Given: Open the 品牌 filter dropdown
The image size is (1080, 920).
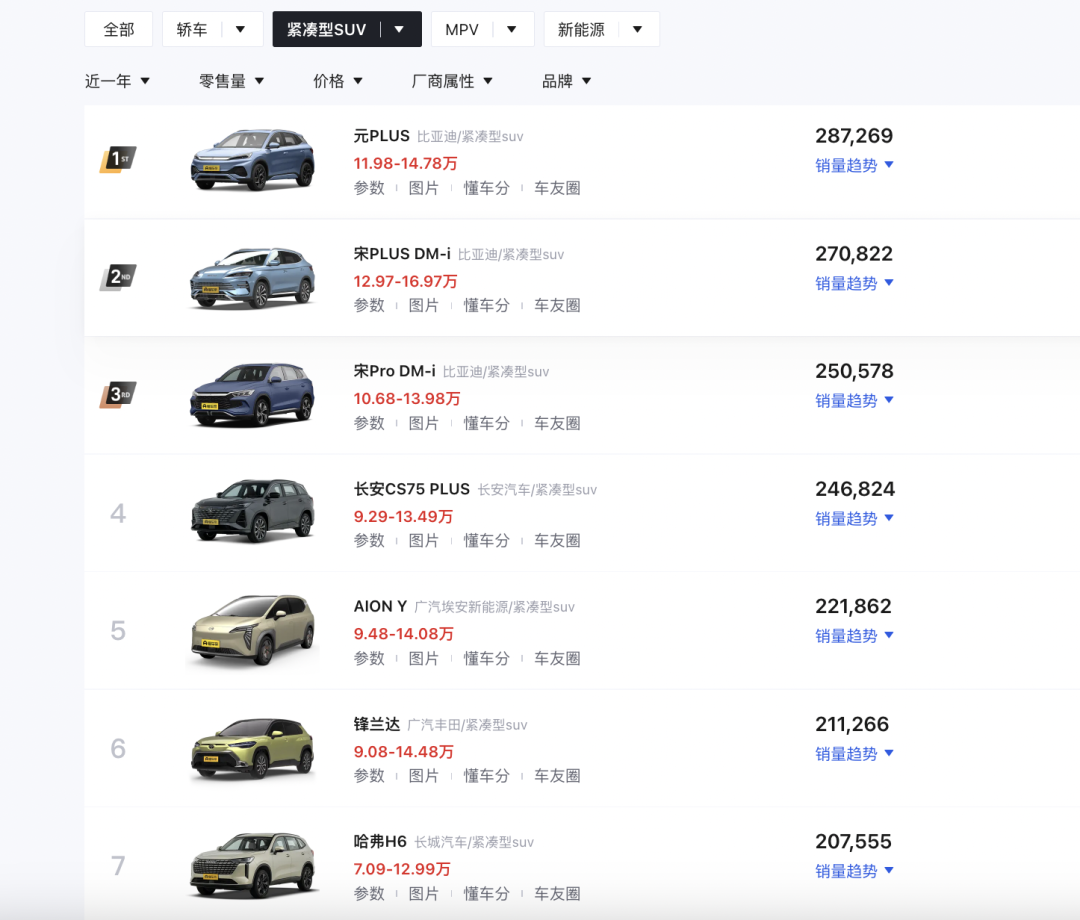Looking at the screenshot, I should 566,81.
